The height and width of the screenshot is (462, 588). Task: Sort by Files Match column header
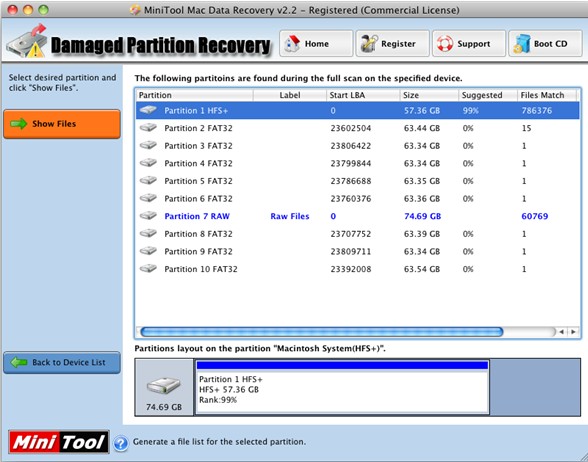547,95
